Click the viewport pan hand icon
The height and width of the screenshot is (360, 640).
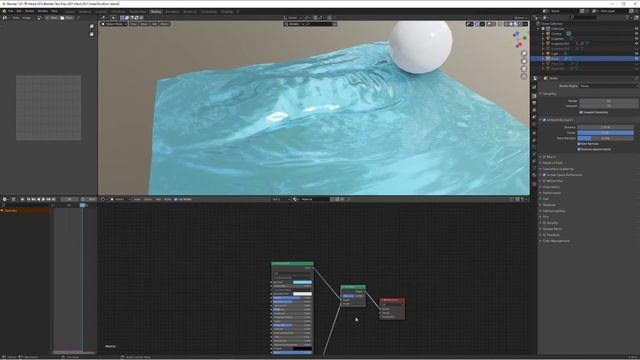pyautogui.click(x=524, y=61)
